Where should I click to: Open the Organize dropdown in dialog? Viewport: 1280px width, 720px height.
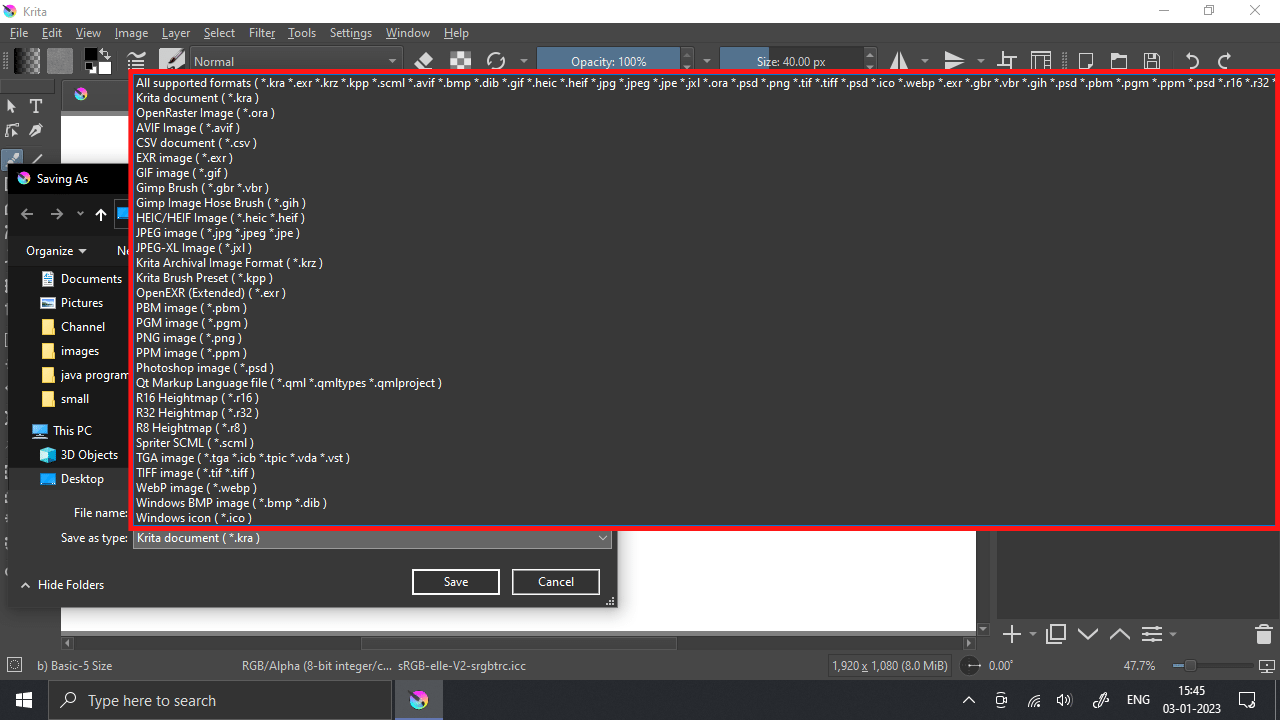(56, 251)
